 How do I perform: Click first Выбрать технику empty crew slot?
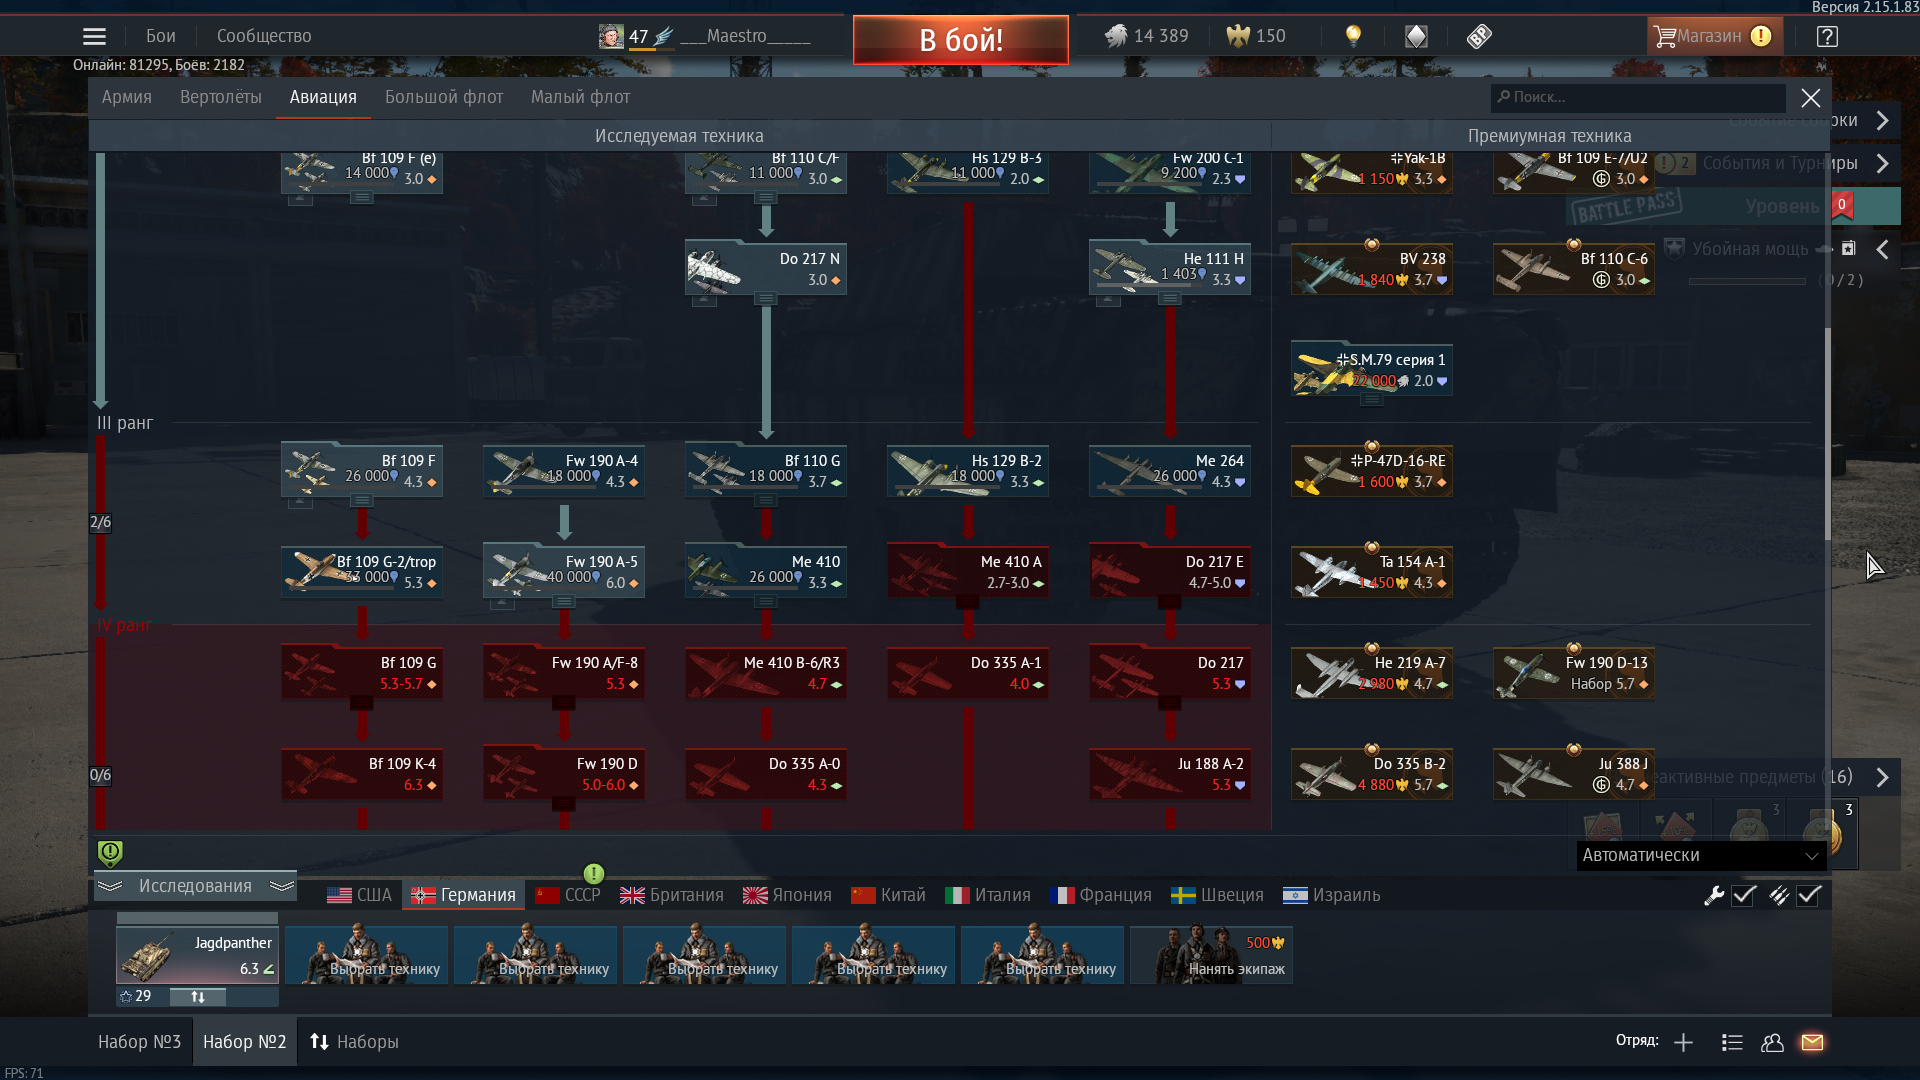366,956
